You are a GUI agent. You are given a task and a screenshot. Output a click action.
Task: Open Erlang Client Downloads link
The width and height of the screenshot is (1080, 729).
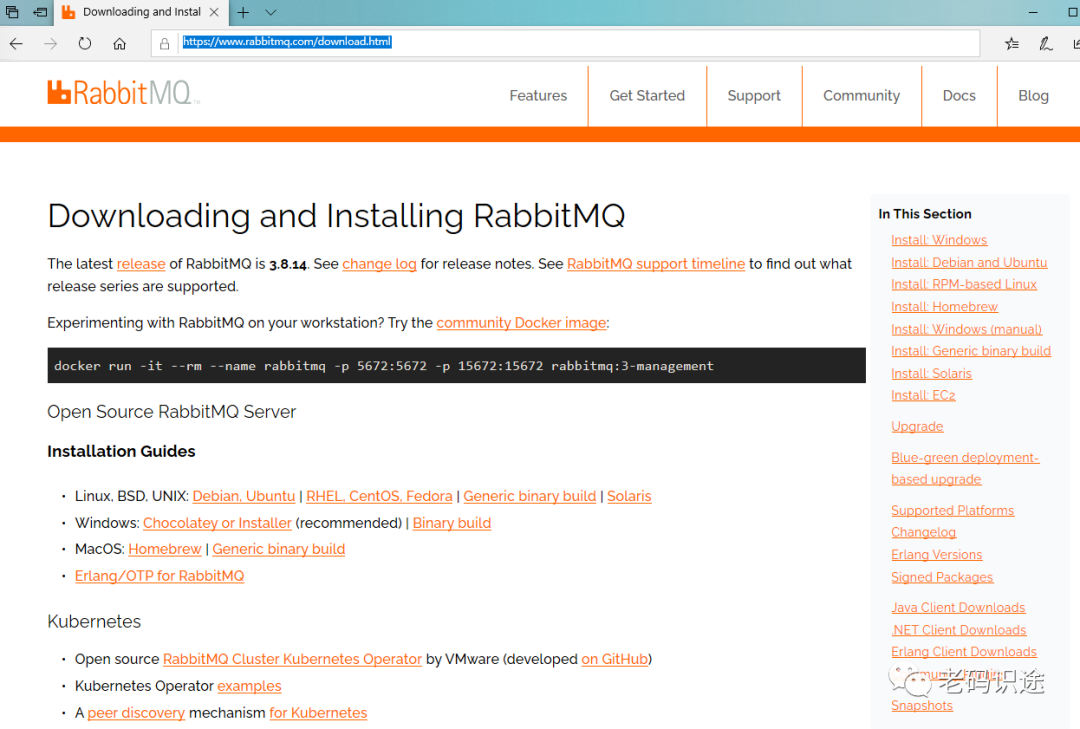coord(964,652)
